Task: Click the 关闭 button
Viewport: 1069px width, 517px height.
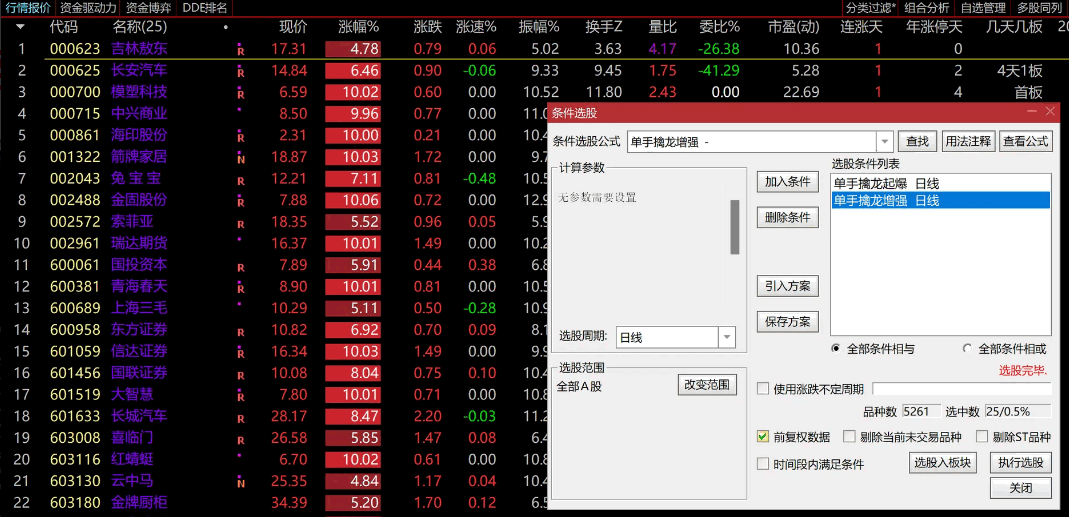Action: coord(1021,488)
